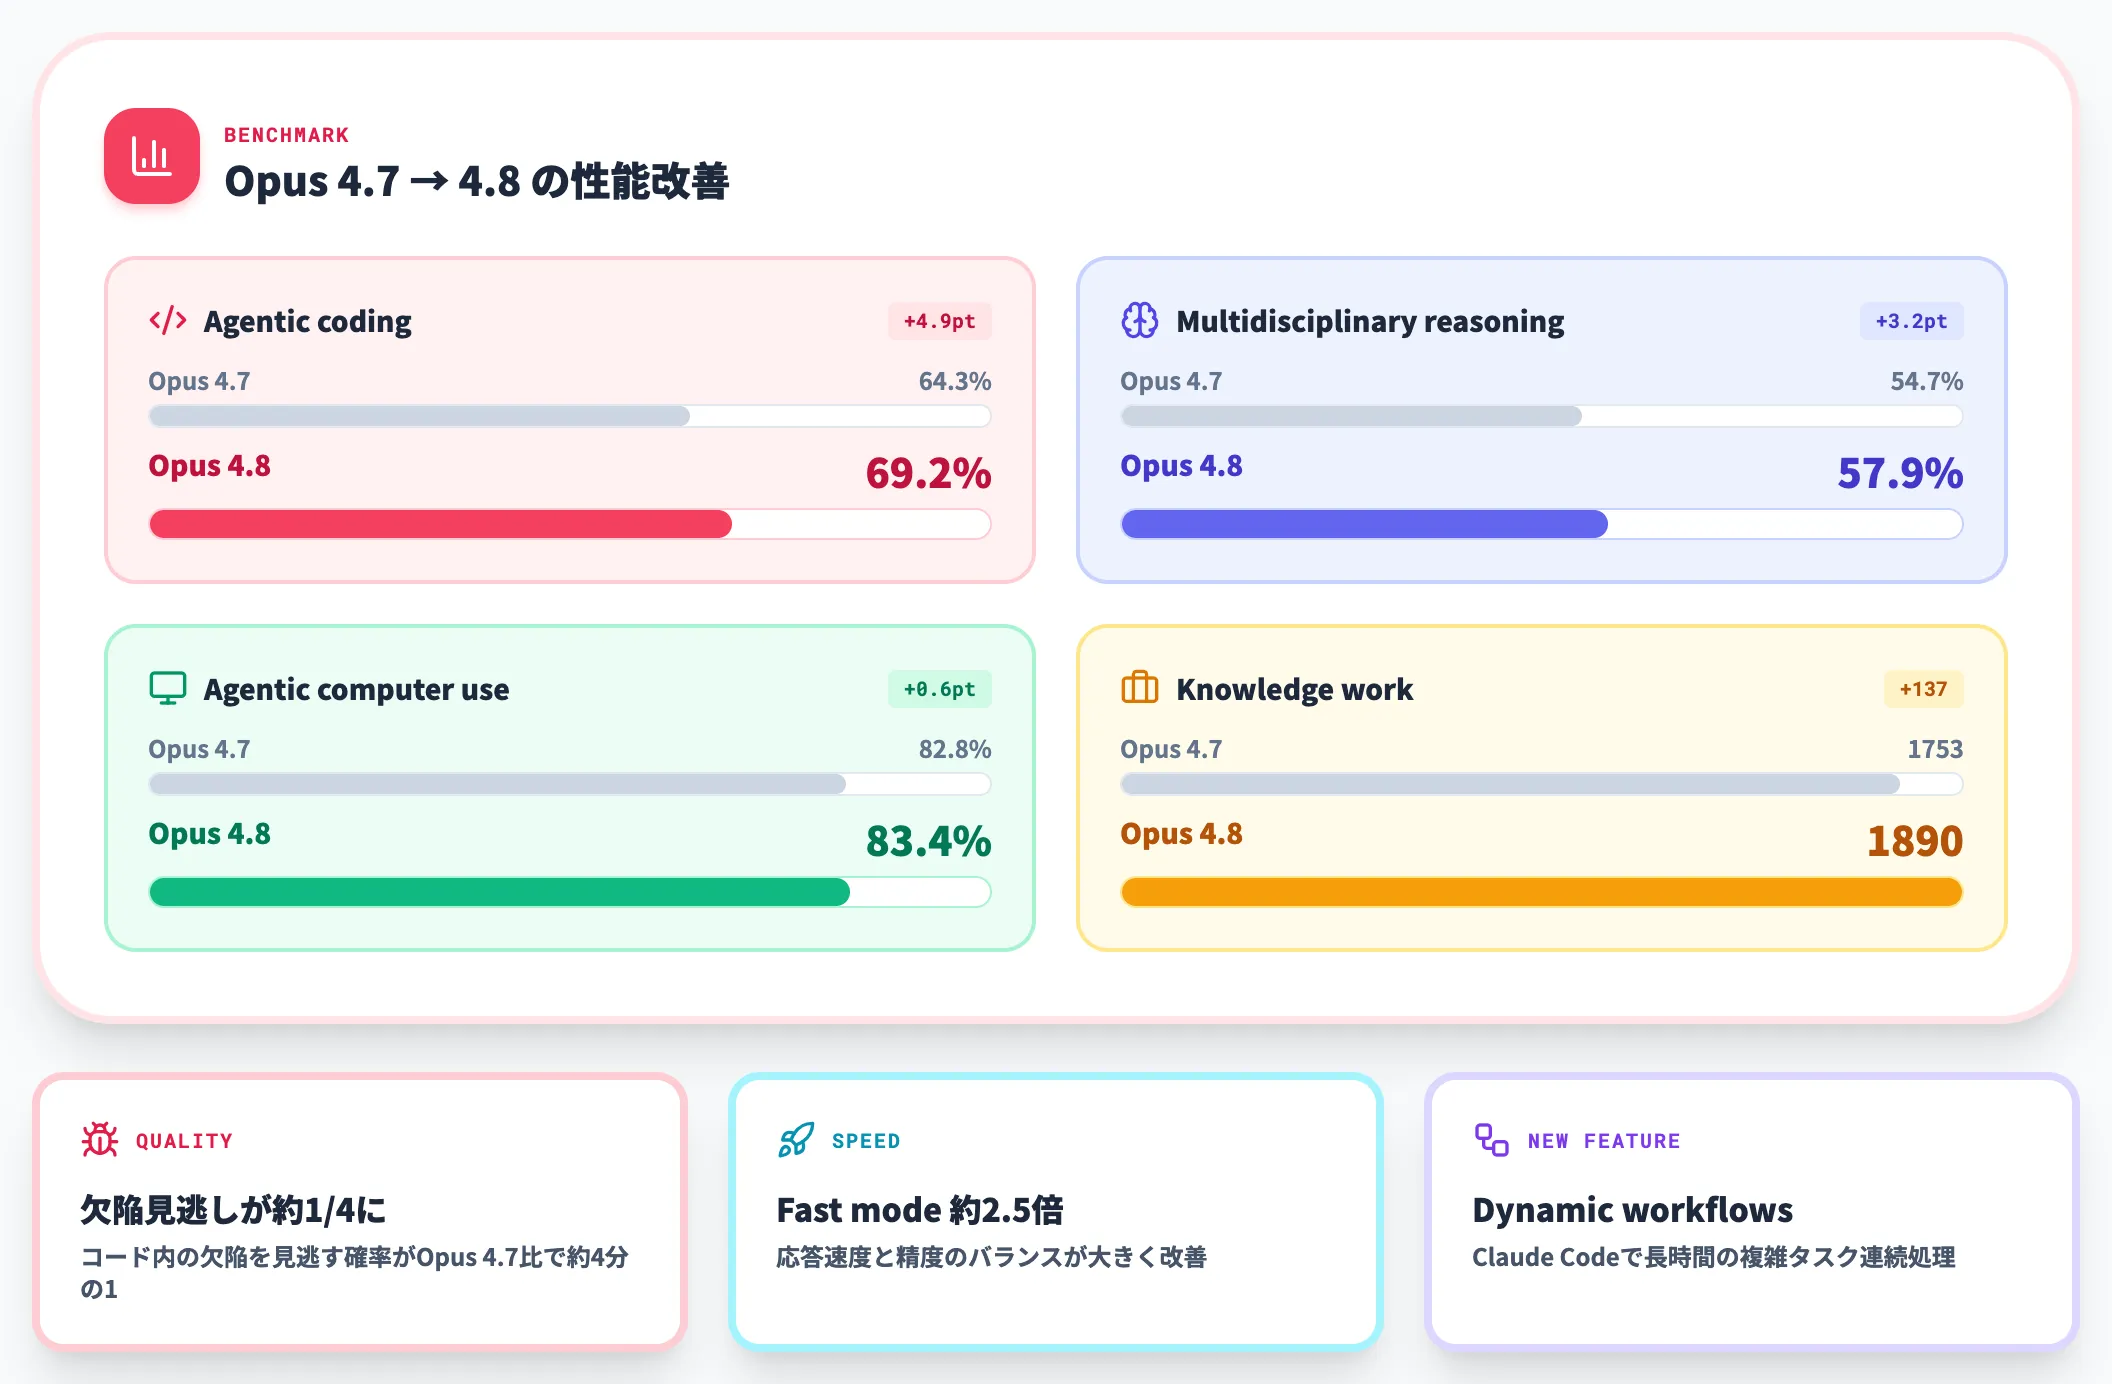This screenshot has height=1384, width=2112.
Task: Click the "Multidisciplinary reasoning" heading
Action: click(1370, 321)
